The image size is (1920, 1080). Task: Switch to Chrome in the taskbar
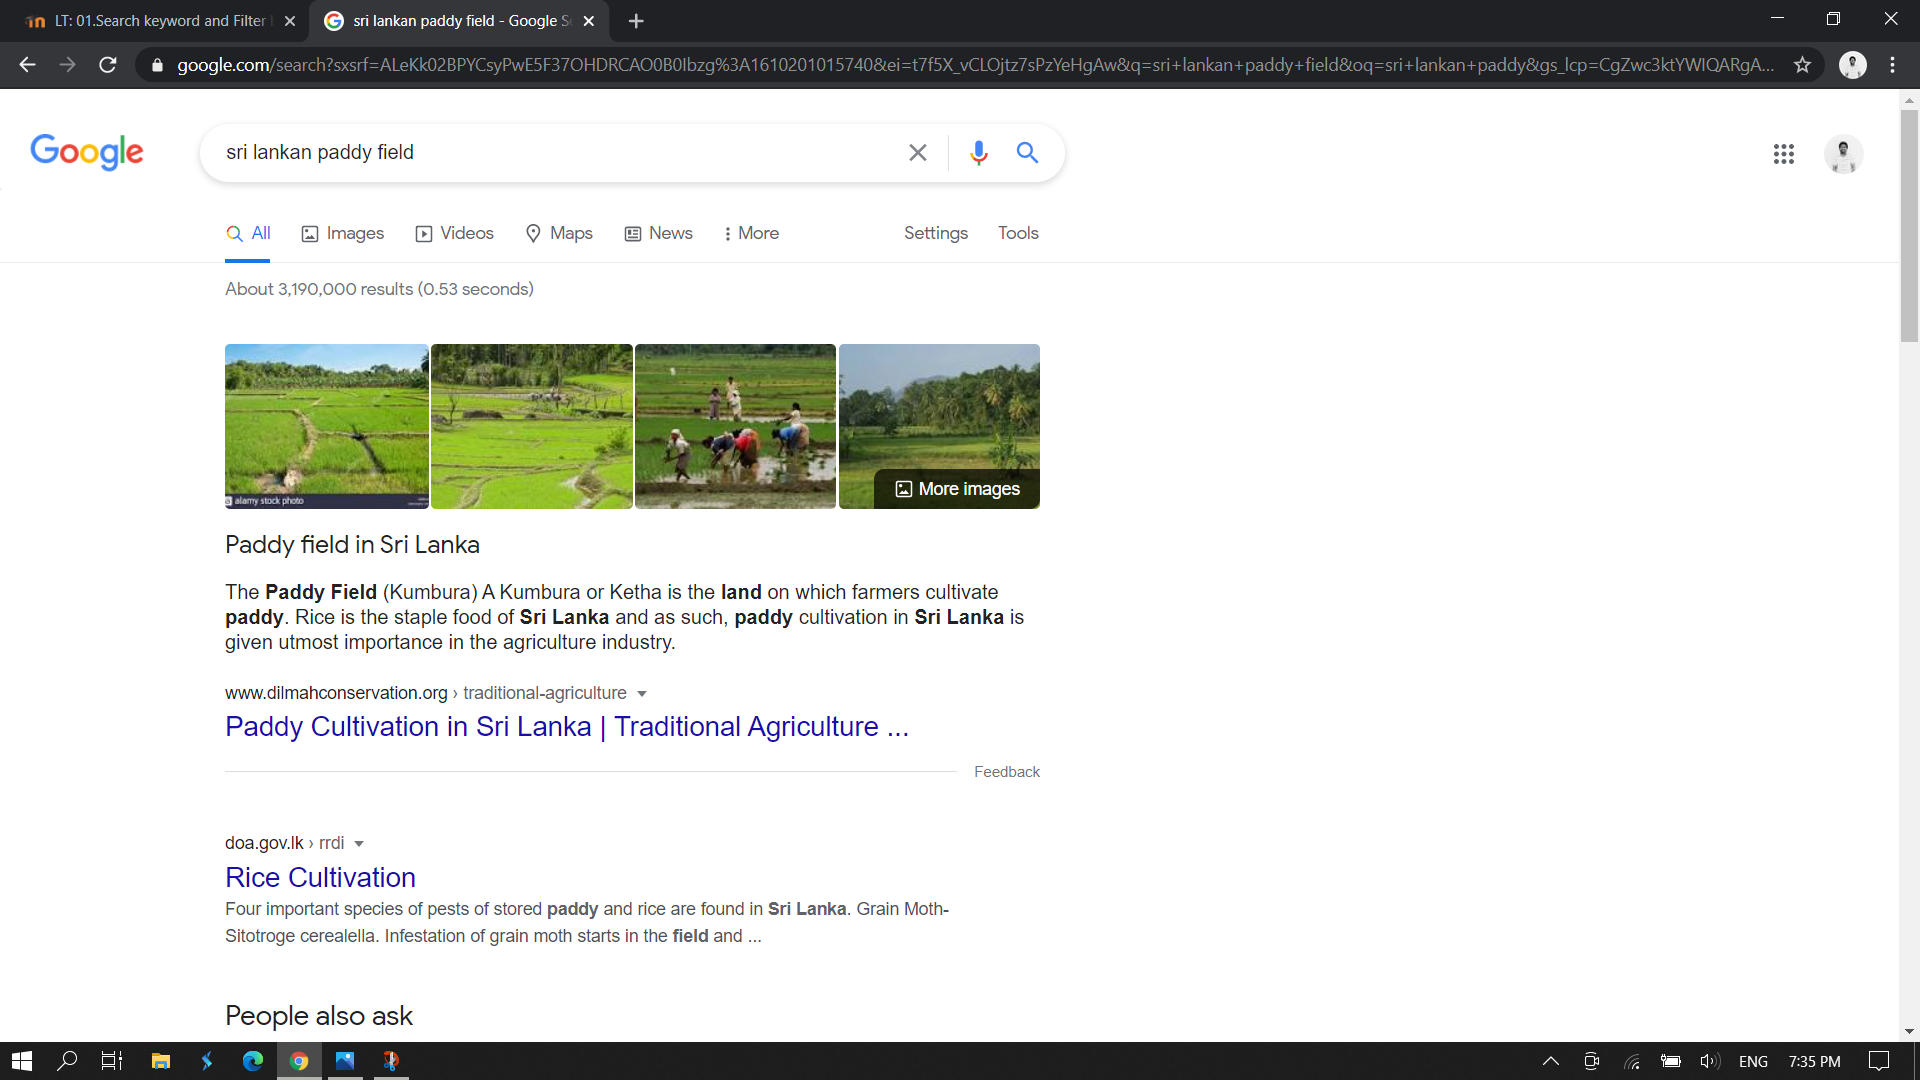pyautogui.click(x=299, y=1061)
